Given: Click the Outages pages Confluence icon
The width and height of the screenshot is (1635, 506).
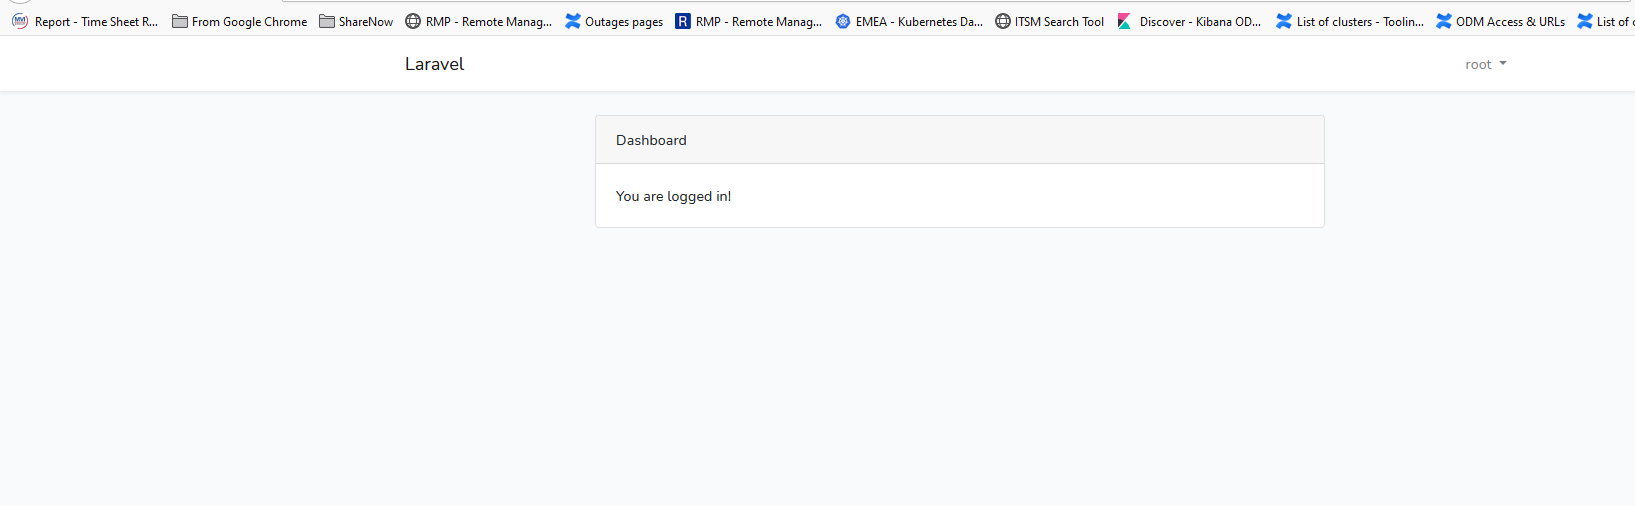Looking at the screenshot, I should 573,21.
